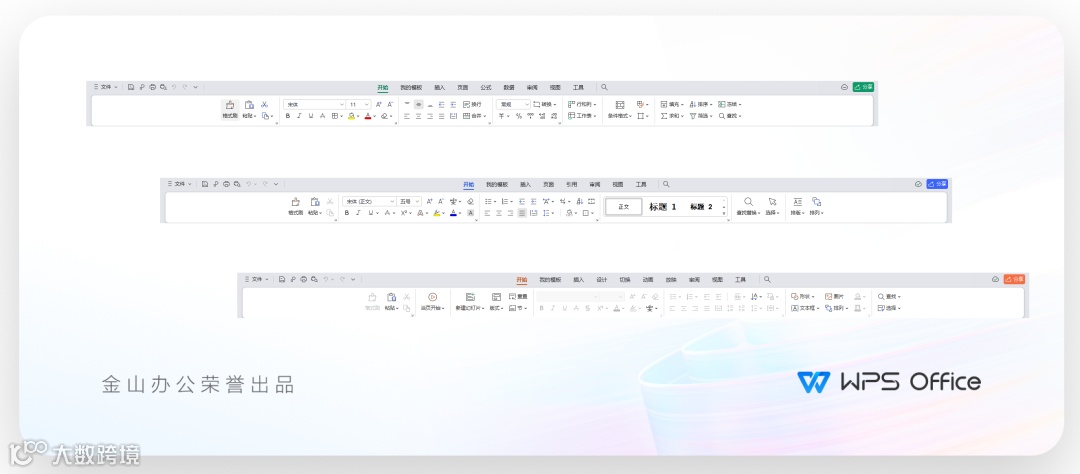The height and width of the screenshot is (474, 1080).
Task: Open the 文件 (File) menu dropdown in the spreadsheet window
Action: pos(105,87)
